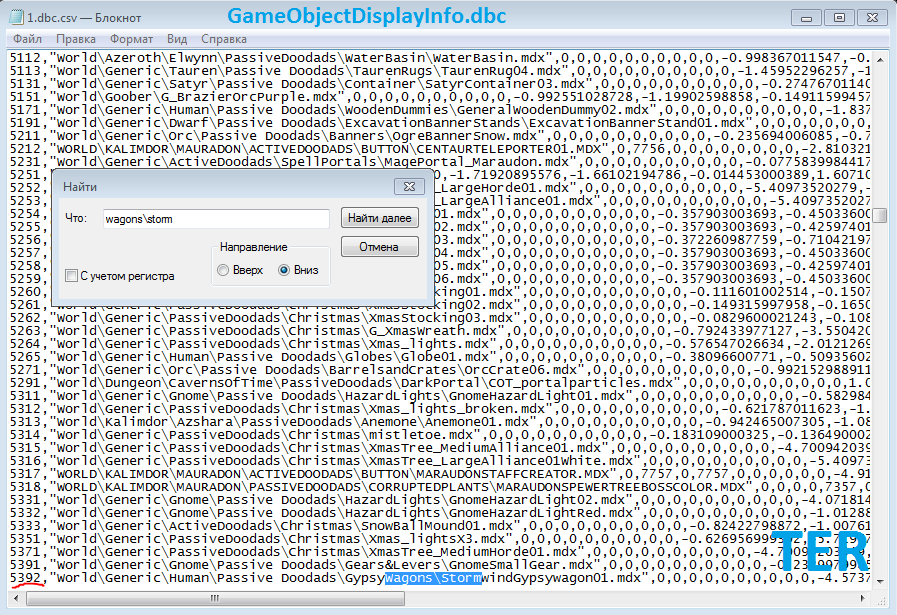Click Xmas_lights.mdx in line 5264

coord(429,344)
